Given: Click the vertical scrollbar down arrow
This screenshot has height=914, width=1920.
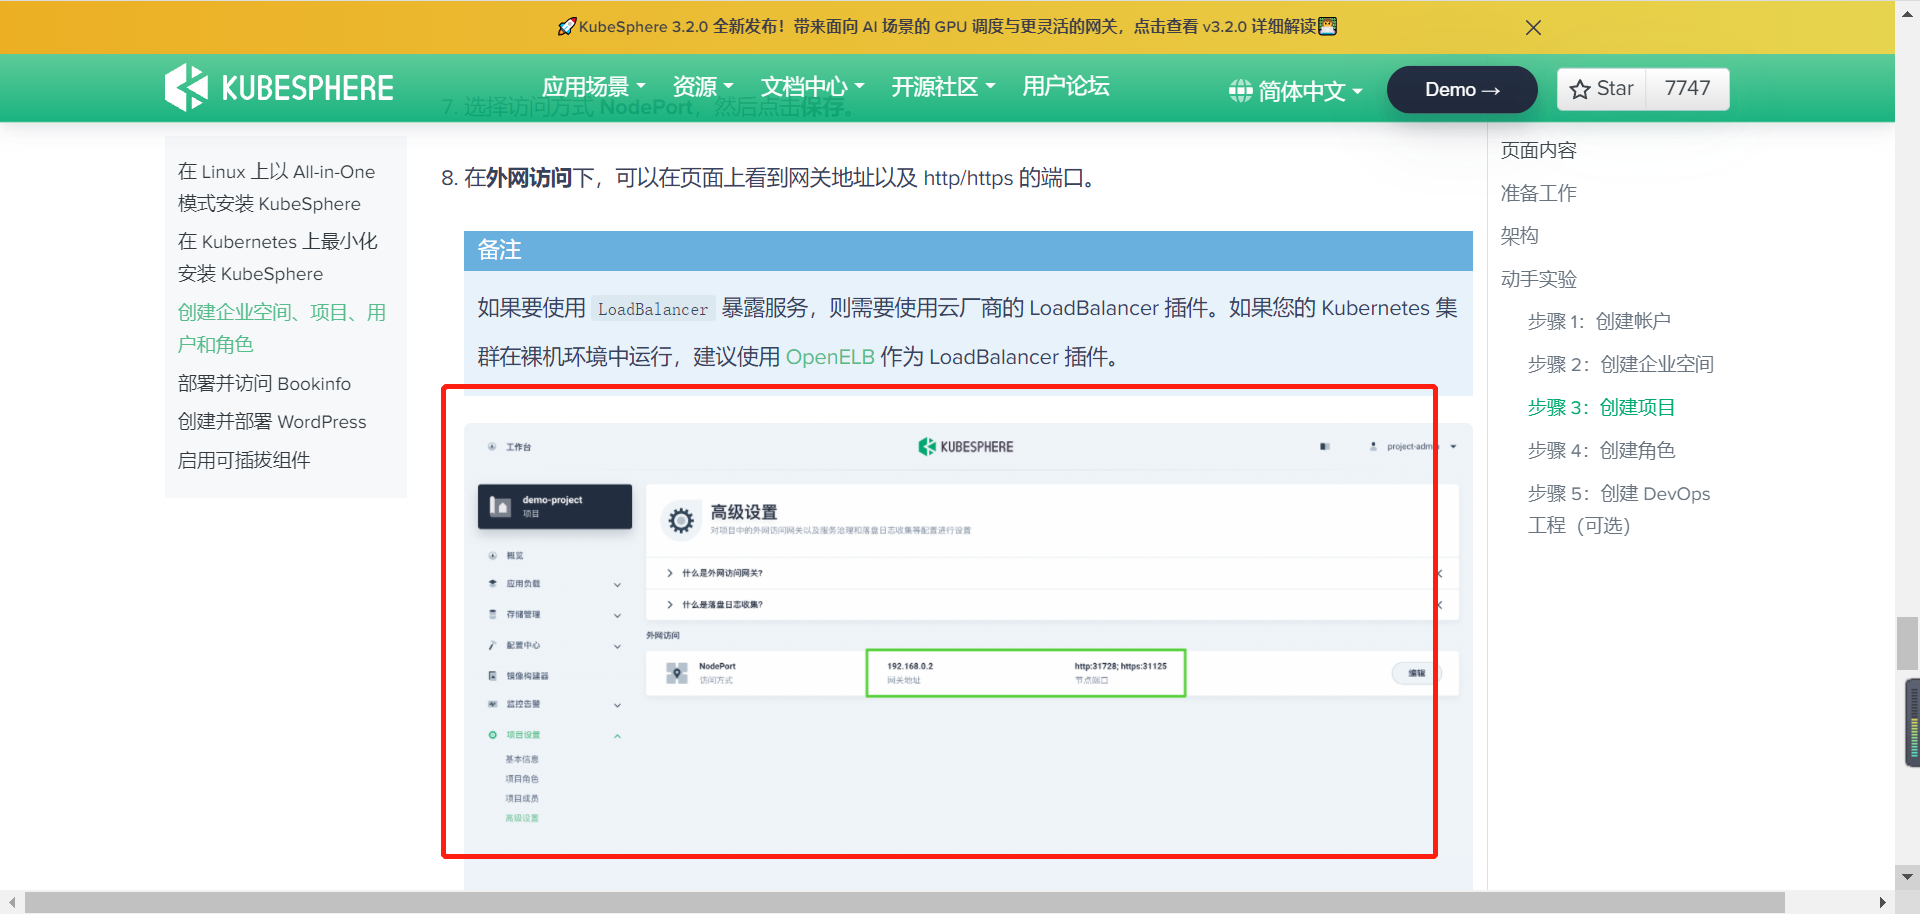Looking at the screenshot, I should pyautogui.click(x=1907, y=877).
